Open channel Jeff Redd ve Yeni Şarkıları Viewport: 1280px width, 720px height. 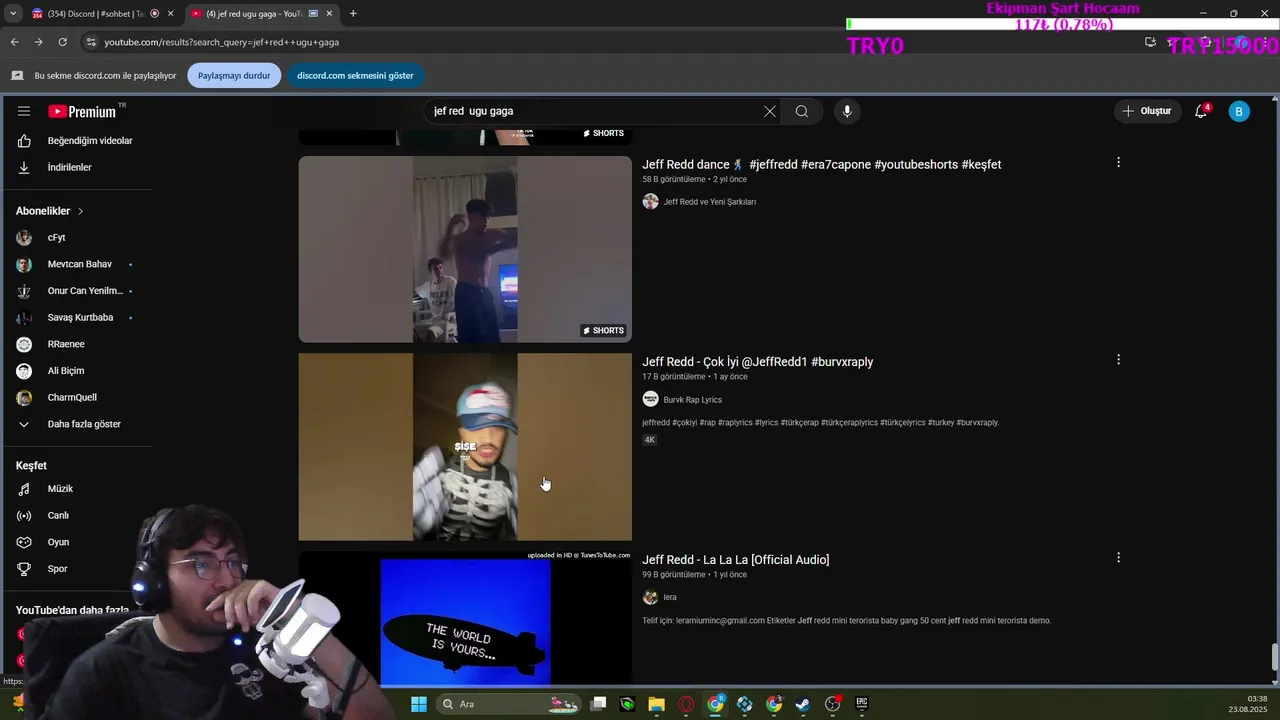(709, 202)
